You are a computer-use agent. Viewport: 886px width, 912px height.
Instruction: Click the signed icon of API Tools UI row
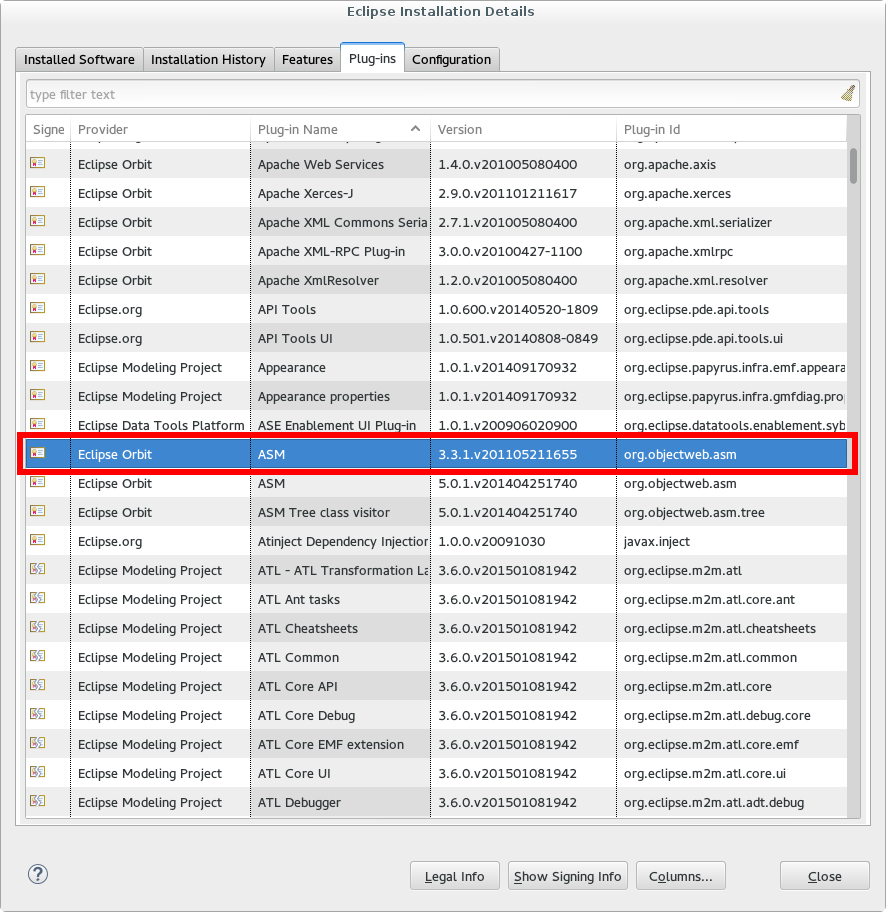tap(38, 337)
